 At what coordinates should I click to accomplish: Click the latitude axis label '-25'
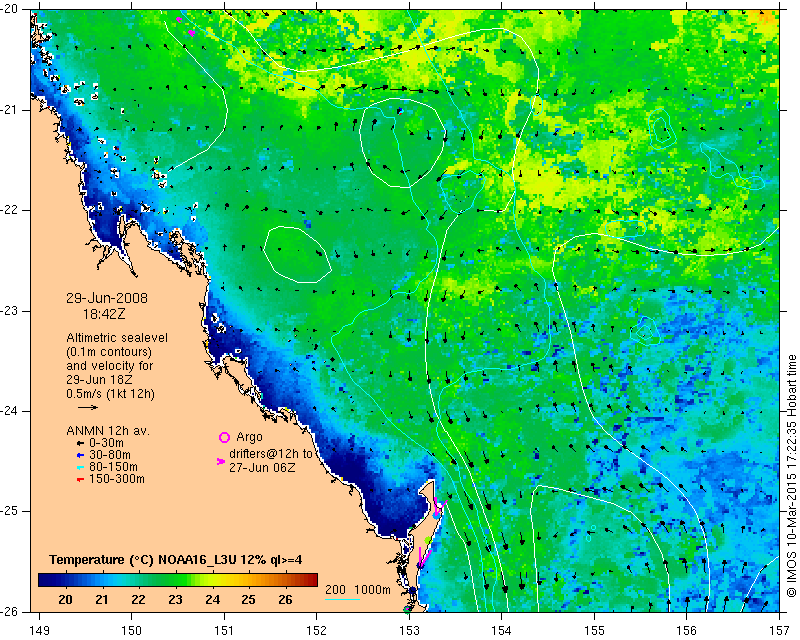9,511
